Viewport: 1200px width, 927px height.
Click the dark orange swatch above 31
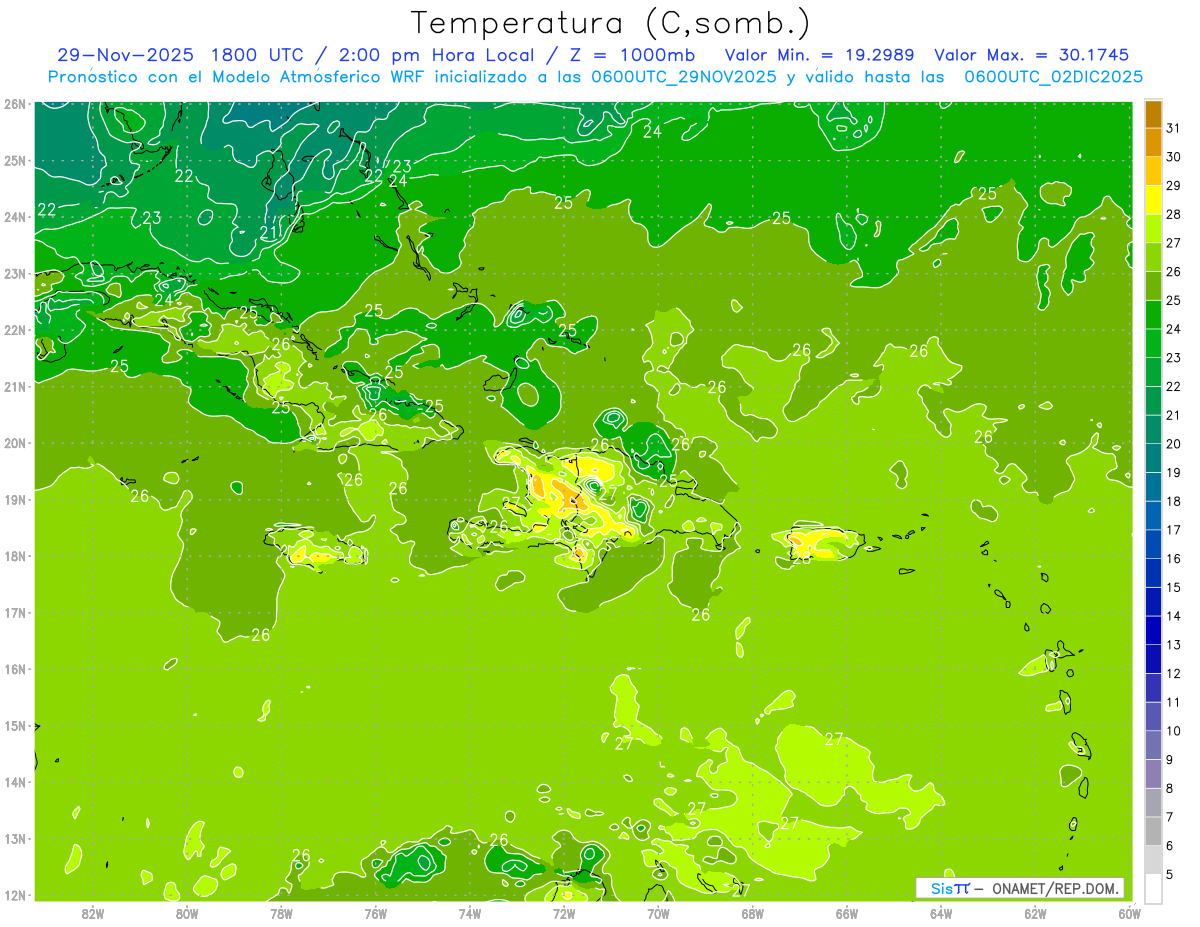click(x=1153, y=114)
